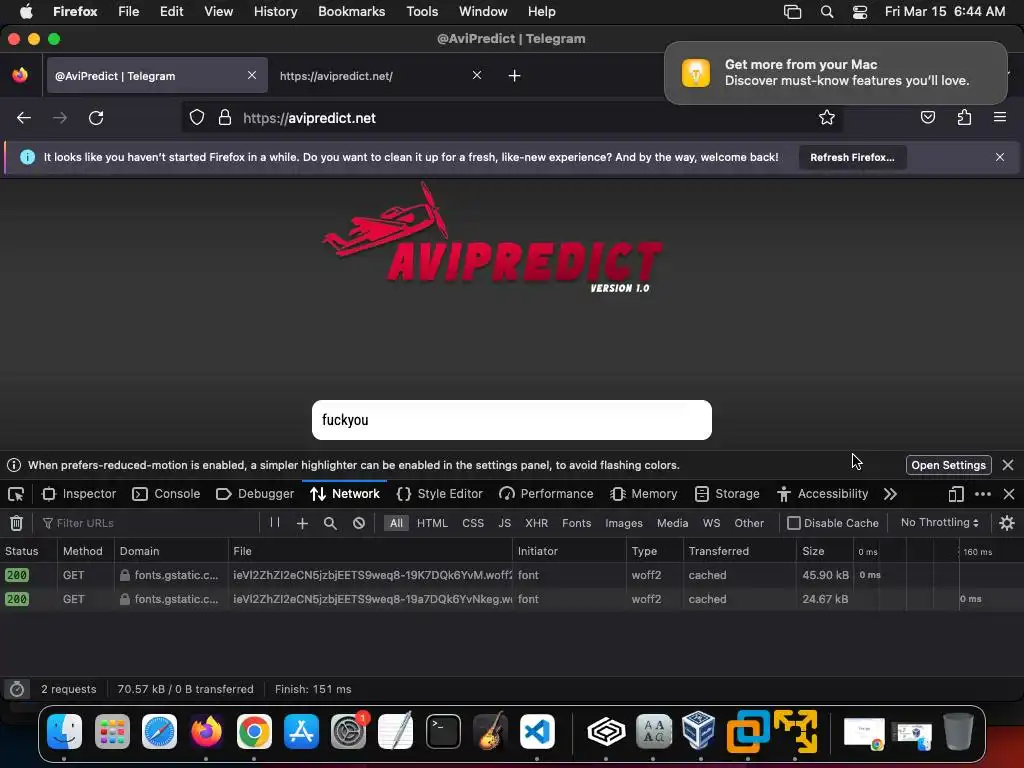
Task: Open the request blocking panel
Action: pos(359,523)
